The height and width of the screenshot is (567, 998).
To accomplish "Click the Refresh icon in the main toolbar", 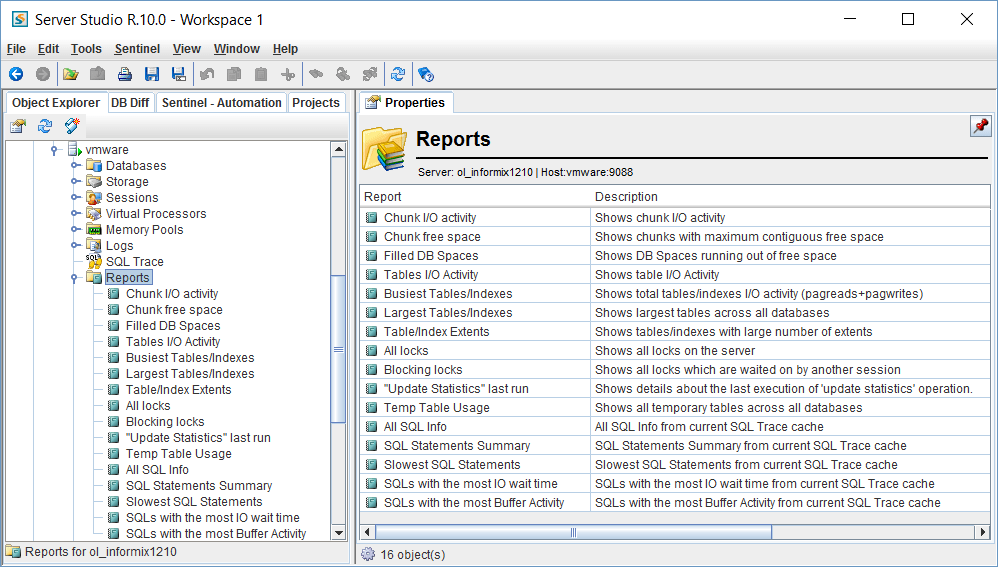I will 398,74.
